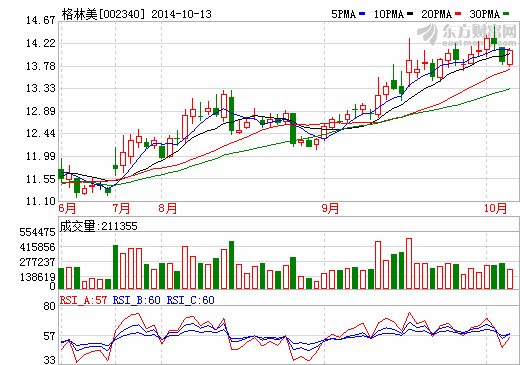Select the 20PMA legend label

(436, 14)
